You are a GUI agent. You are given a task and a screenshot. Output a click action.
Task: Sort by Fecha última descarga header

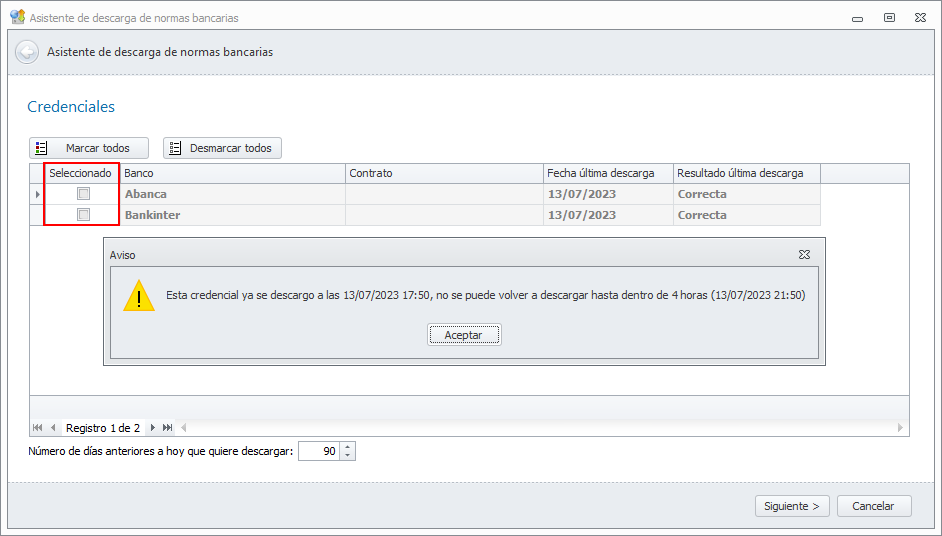click(x=608, y=173)
